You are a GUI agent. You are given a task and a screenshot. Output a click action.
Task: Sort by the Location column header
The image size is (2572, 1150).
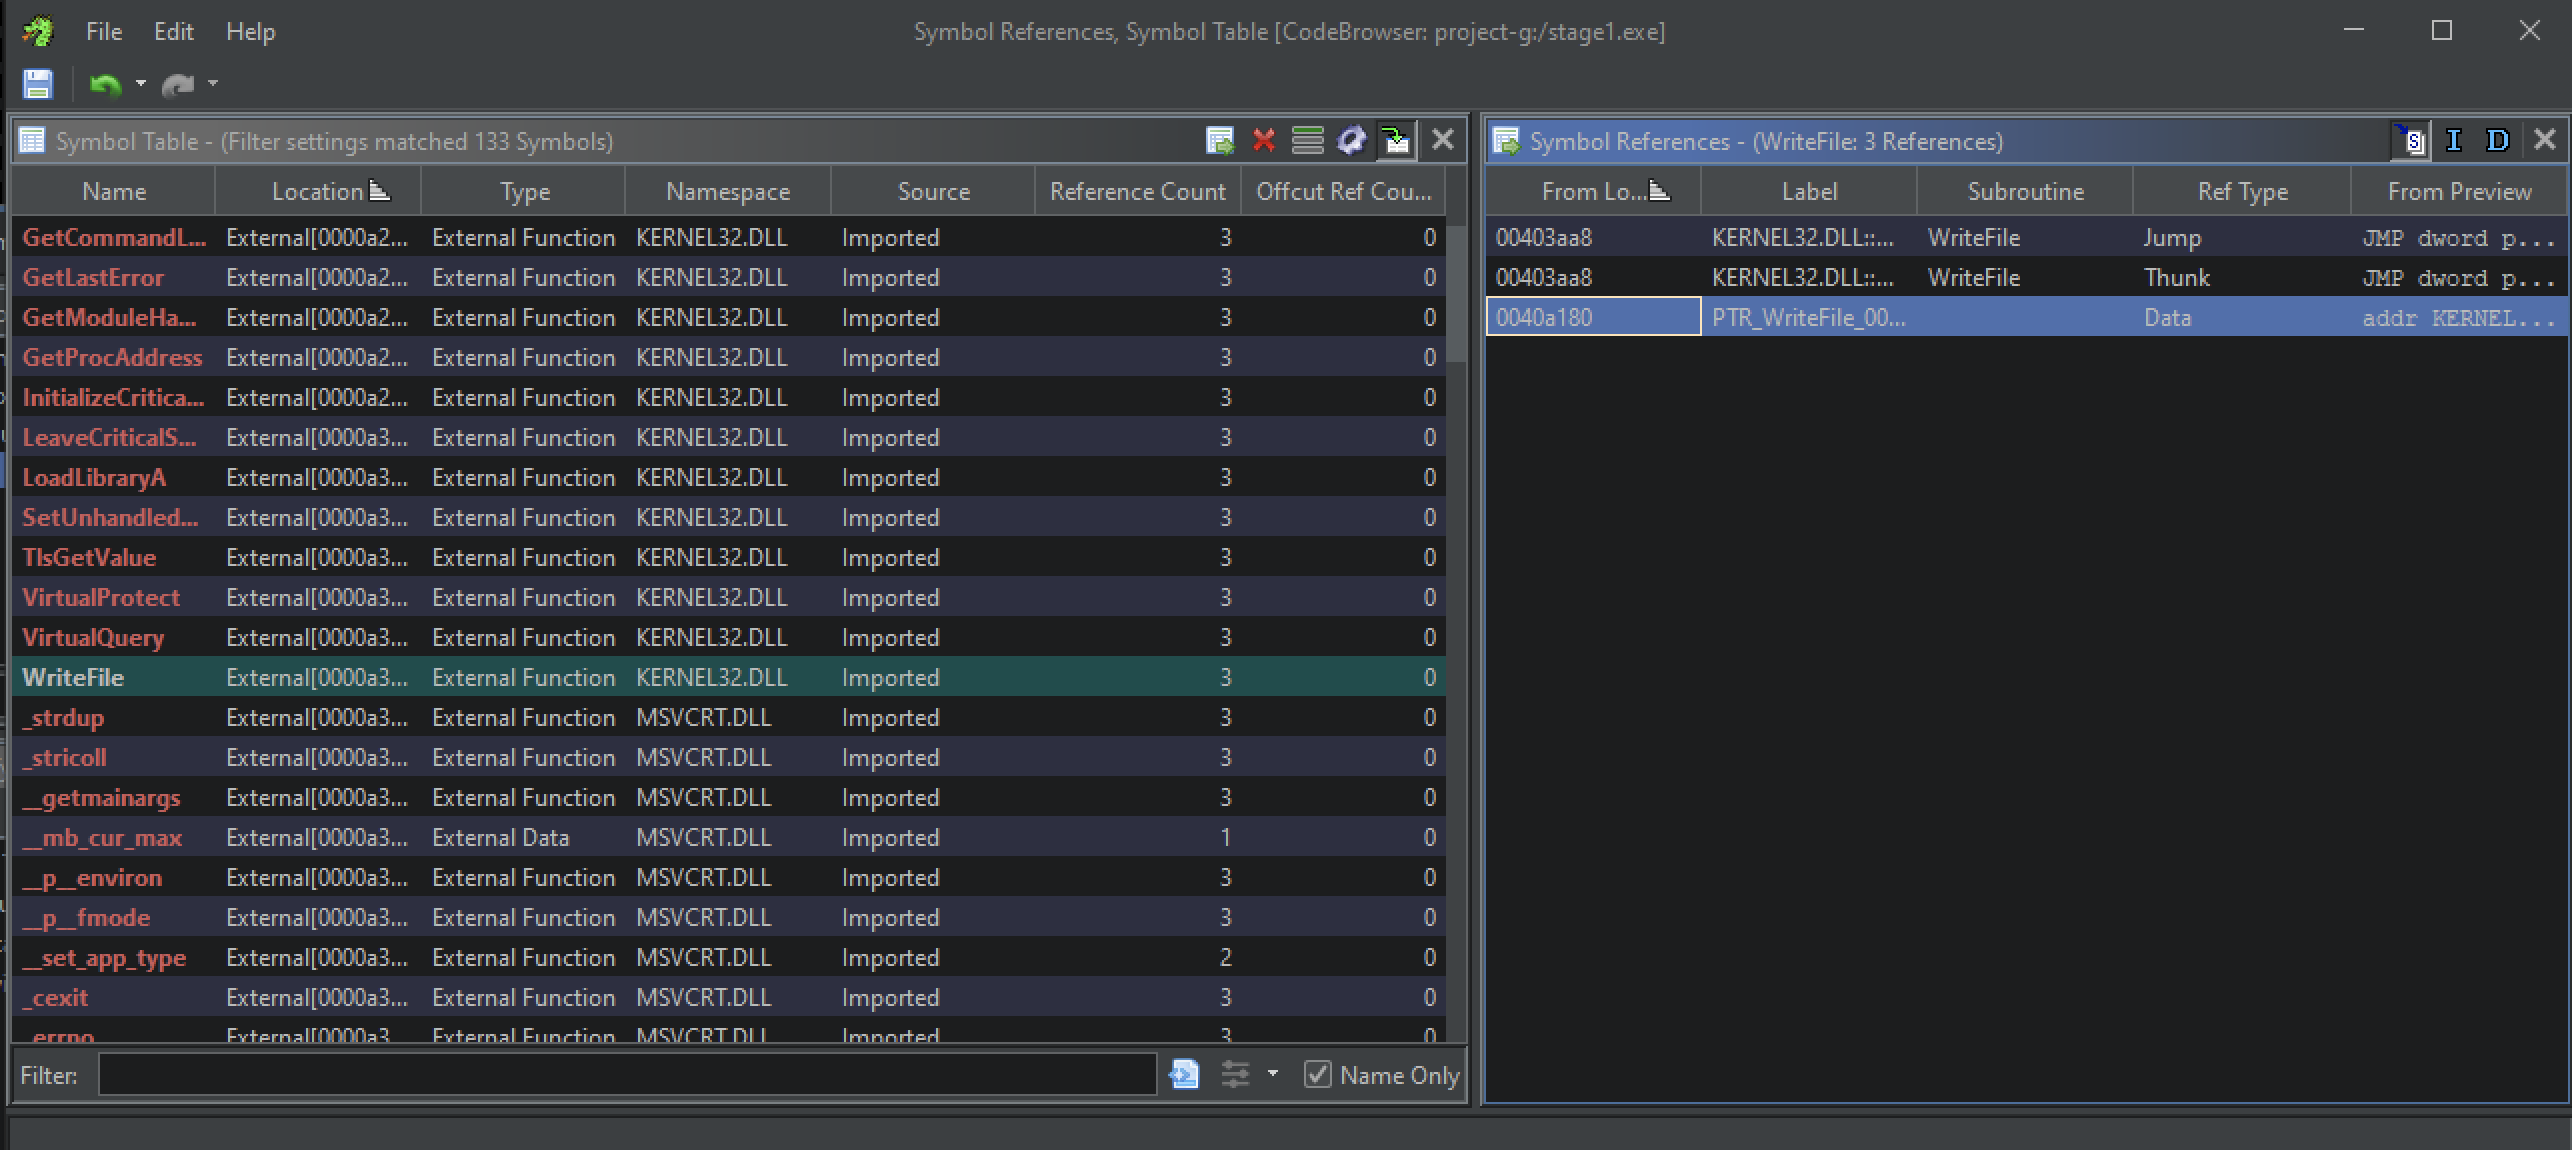318,191
